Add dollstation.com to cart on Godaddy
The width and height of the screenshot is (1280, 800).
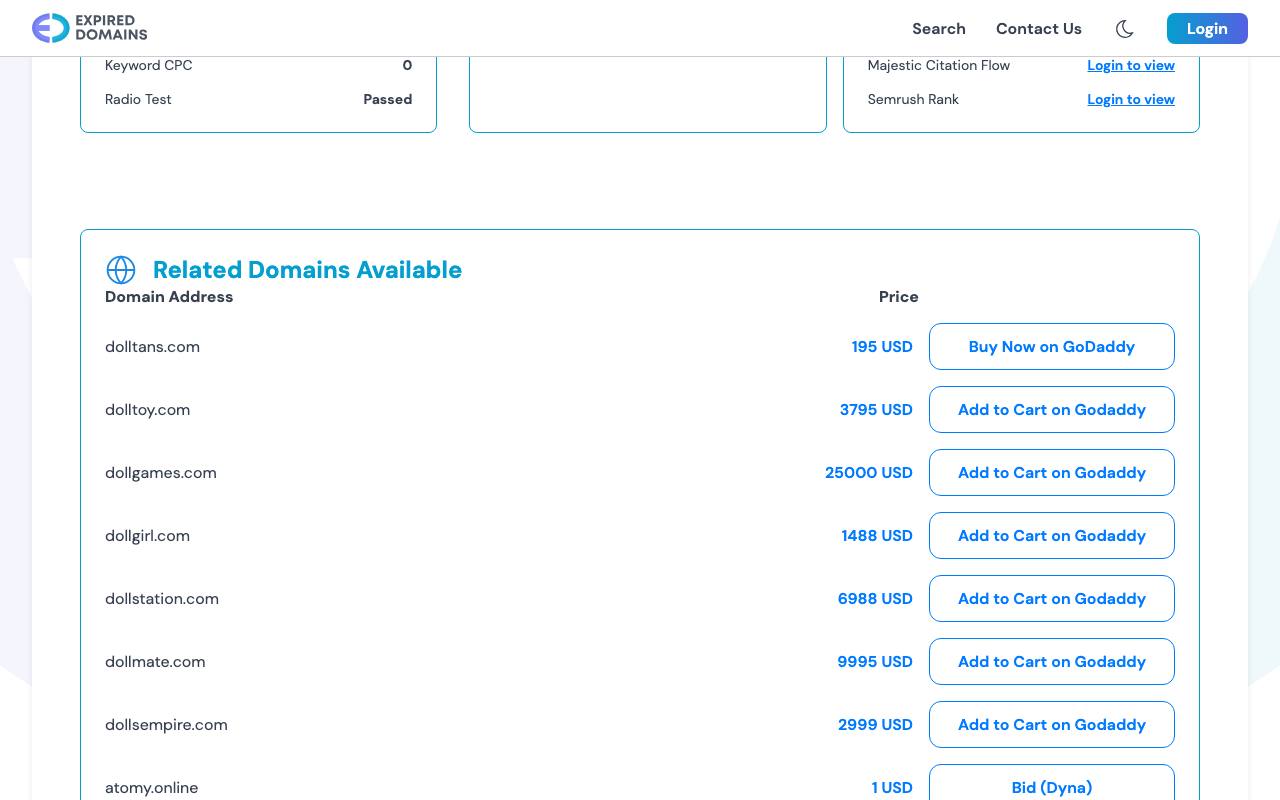coord(1051,599)
